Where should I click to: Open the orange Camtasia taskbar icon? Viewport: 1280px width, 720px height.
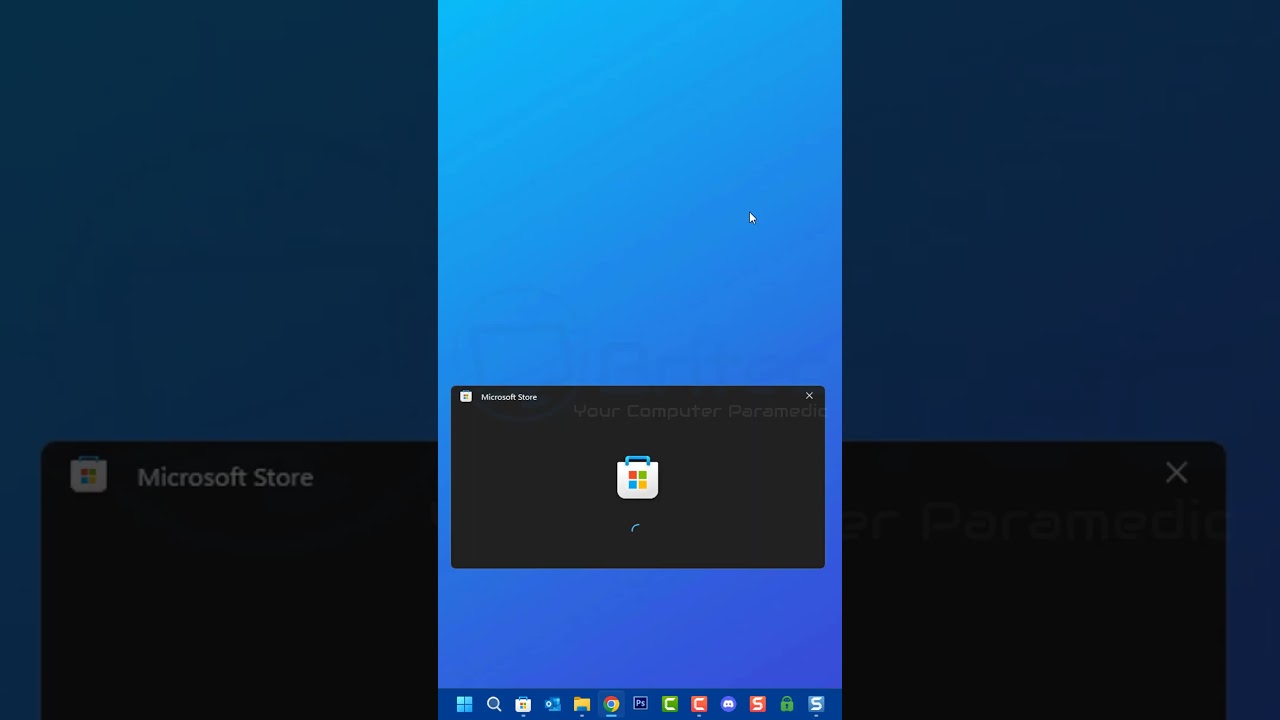click(699, 704)
